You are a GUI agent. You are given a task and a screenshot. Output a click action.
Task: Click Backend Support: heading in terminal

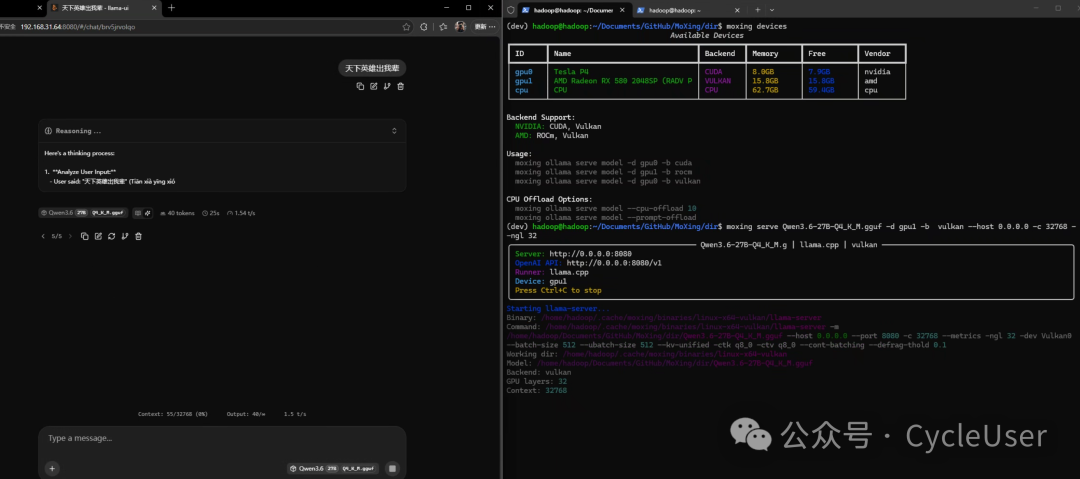click(x=541, y=117)
